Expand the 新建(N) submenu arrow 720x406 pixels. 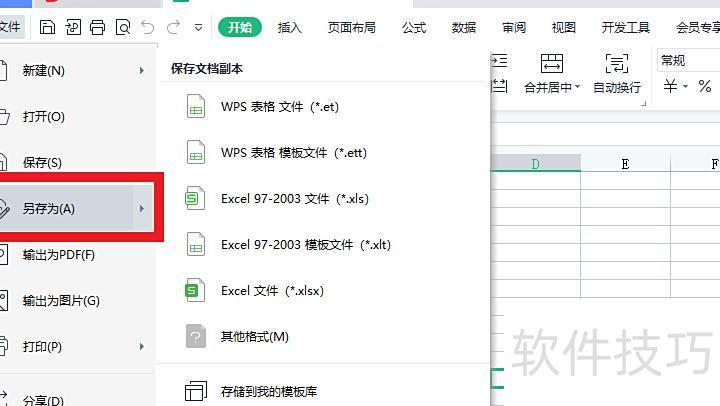[142, 71]
